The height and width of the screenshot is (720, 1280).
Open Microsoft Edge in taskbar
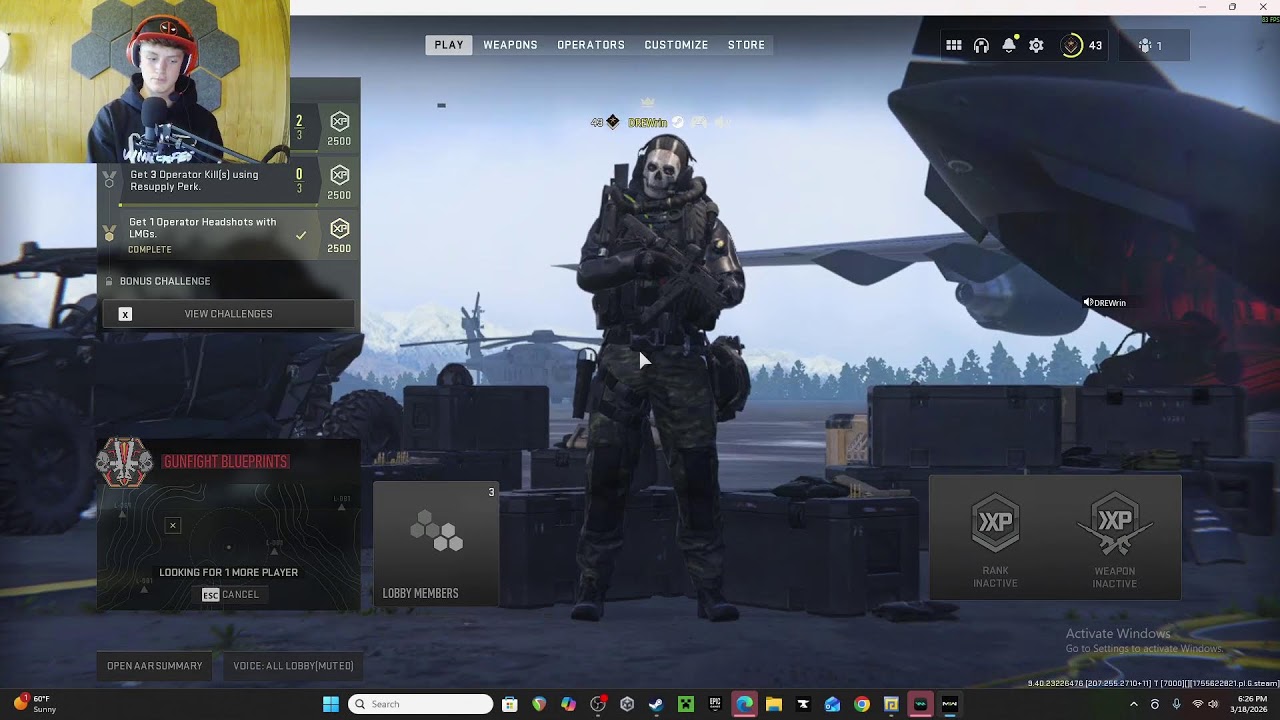tap(744, 704)
